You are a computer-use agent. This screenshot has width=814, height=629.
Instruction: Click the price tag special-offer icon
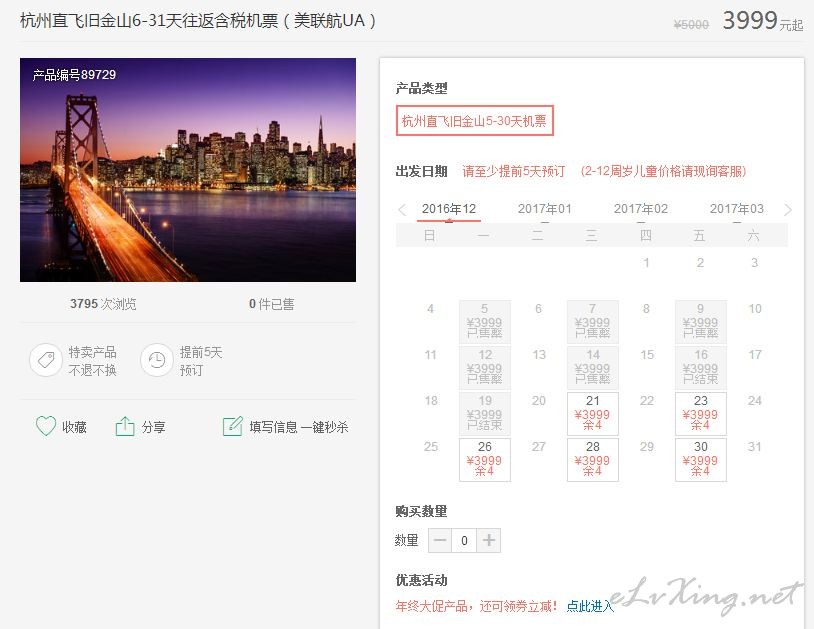point(46,360)
